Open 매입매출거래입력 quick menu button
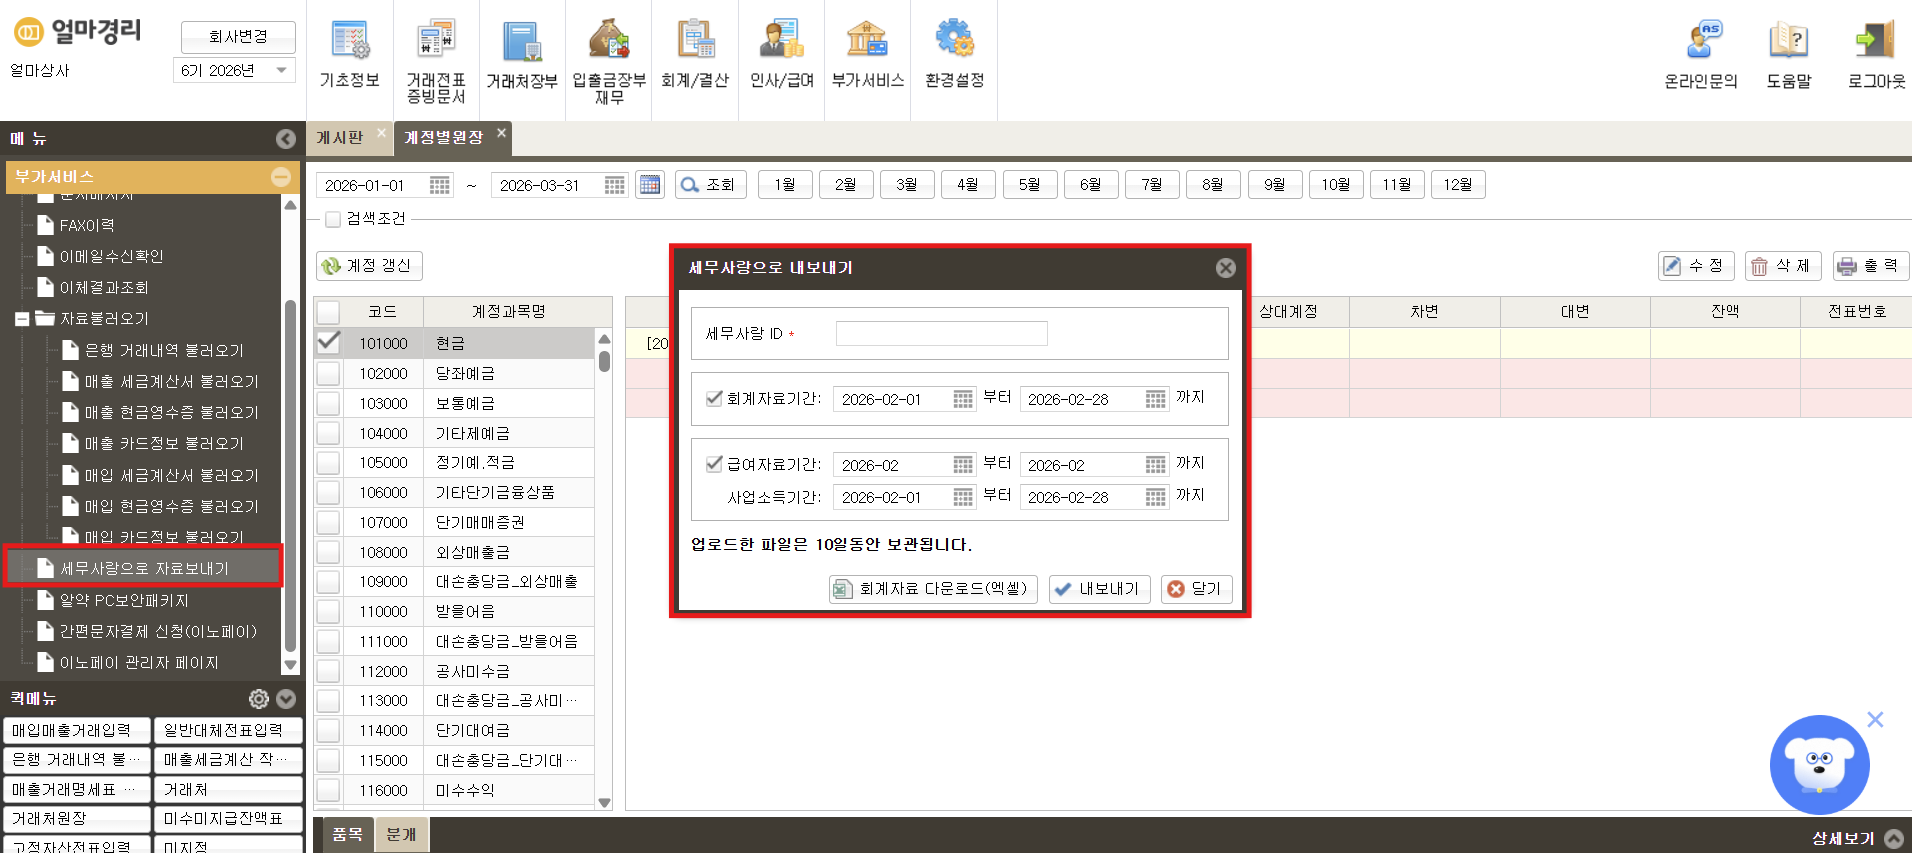This screenshot has height=853, width=1912. (x=77, y=731)
